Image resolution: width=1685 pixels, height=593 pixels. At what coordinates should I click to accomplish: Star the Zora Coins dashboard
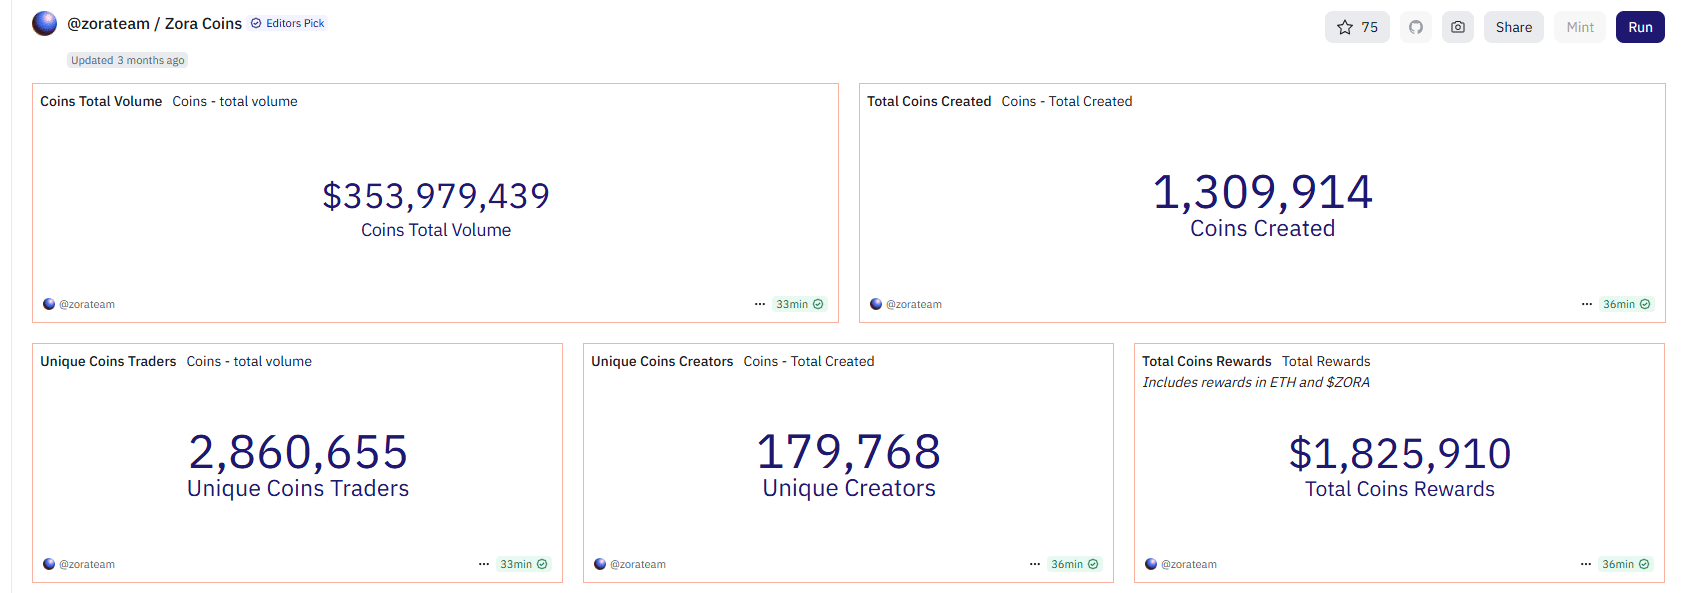(x=1356, y=27)
